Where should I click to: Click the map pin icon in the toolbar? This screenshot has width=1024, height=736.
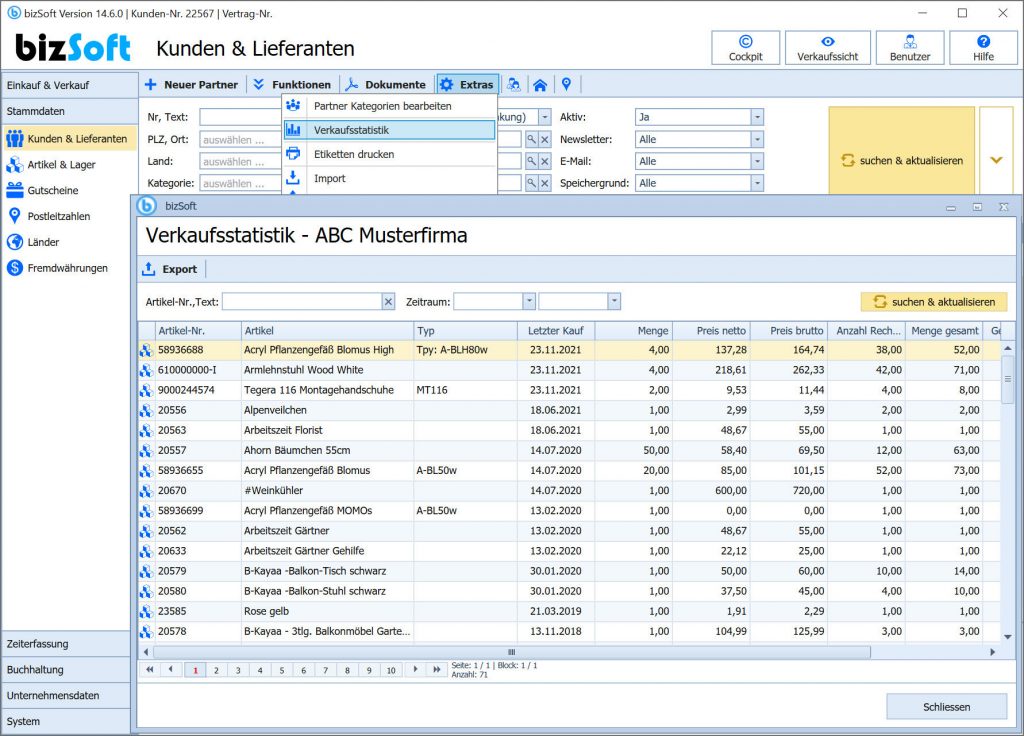point(566,84)
